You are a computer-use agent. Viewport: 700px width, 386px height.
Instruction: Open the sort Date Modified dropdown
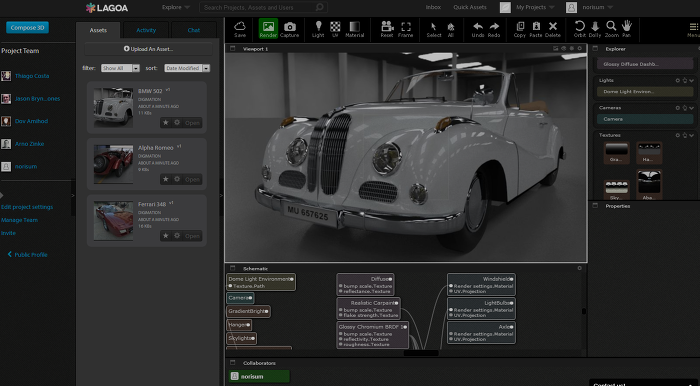187,68
